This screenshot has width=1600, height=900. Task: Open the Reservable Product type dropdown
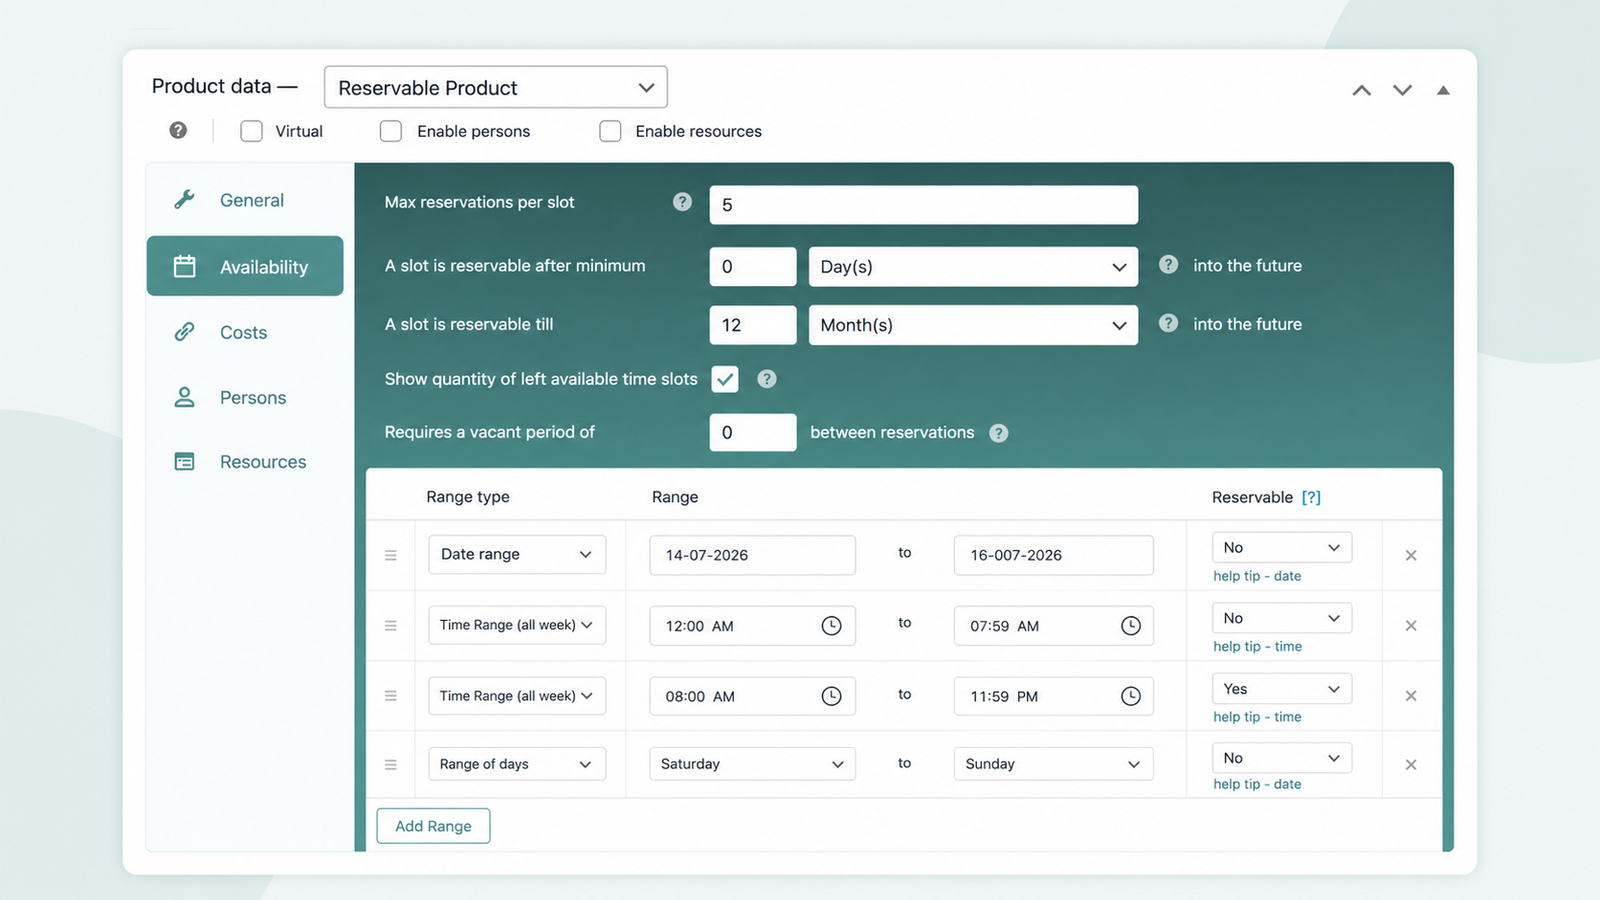pyautogui.click(x=496, y=87)
